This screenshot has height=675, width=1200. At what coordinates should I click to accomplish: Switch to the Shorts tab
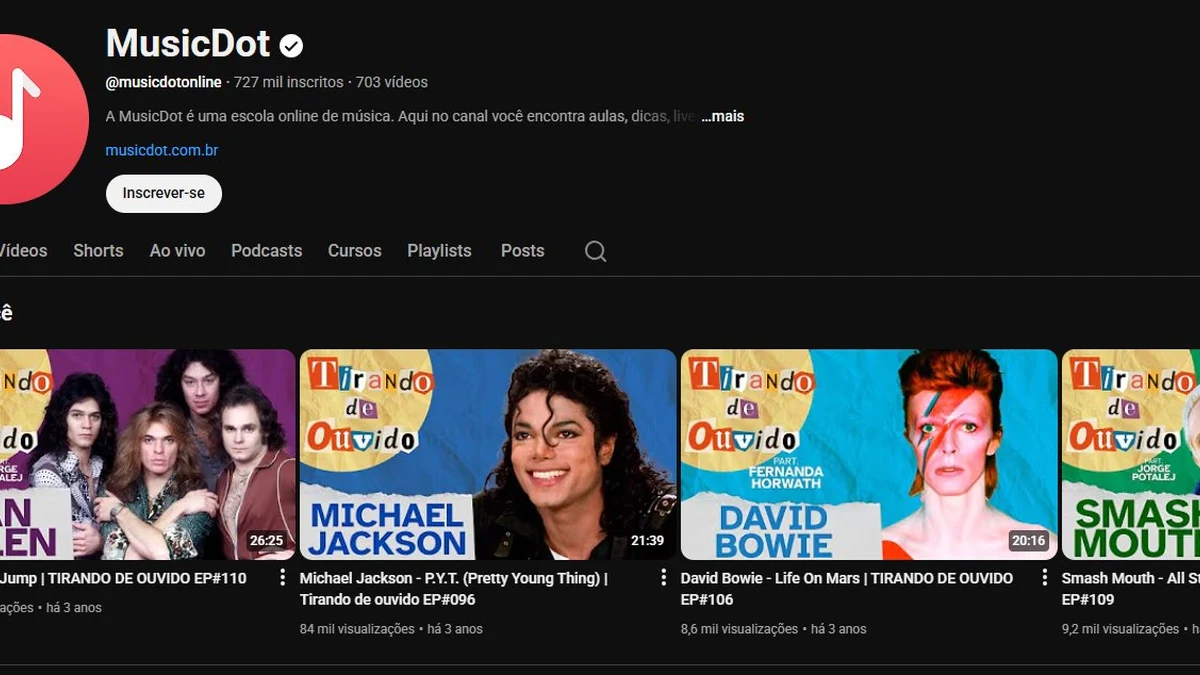click(98, 251)
